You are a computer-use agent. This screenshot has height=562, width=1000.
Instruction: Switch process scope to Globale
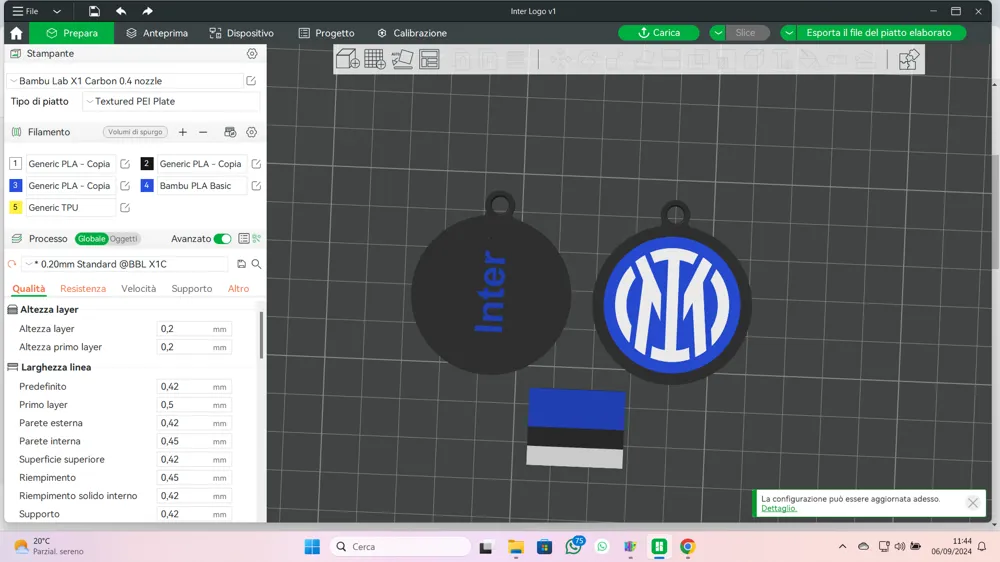pyautogui.click(x=91, y=239)
